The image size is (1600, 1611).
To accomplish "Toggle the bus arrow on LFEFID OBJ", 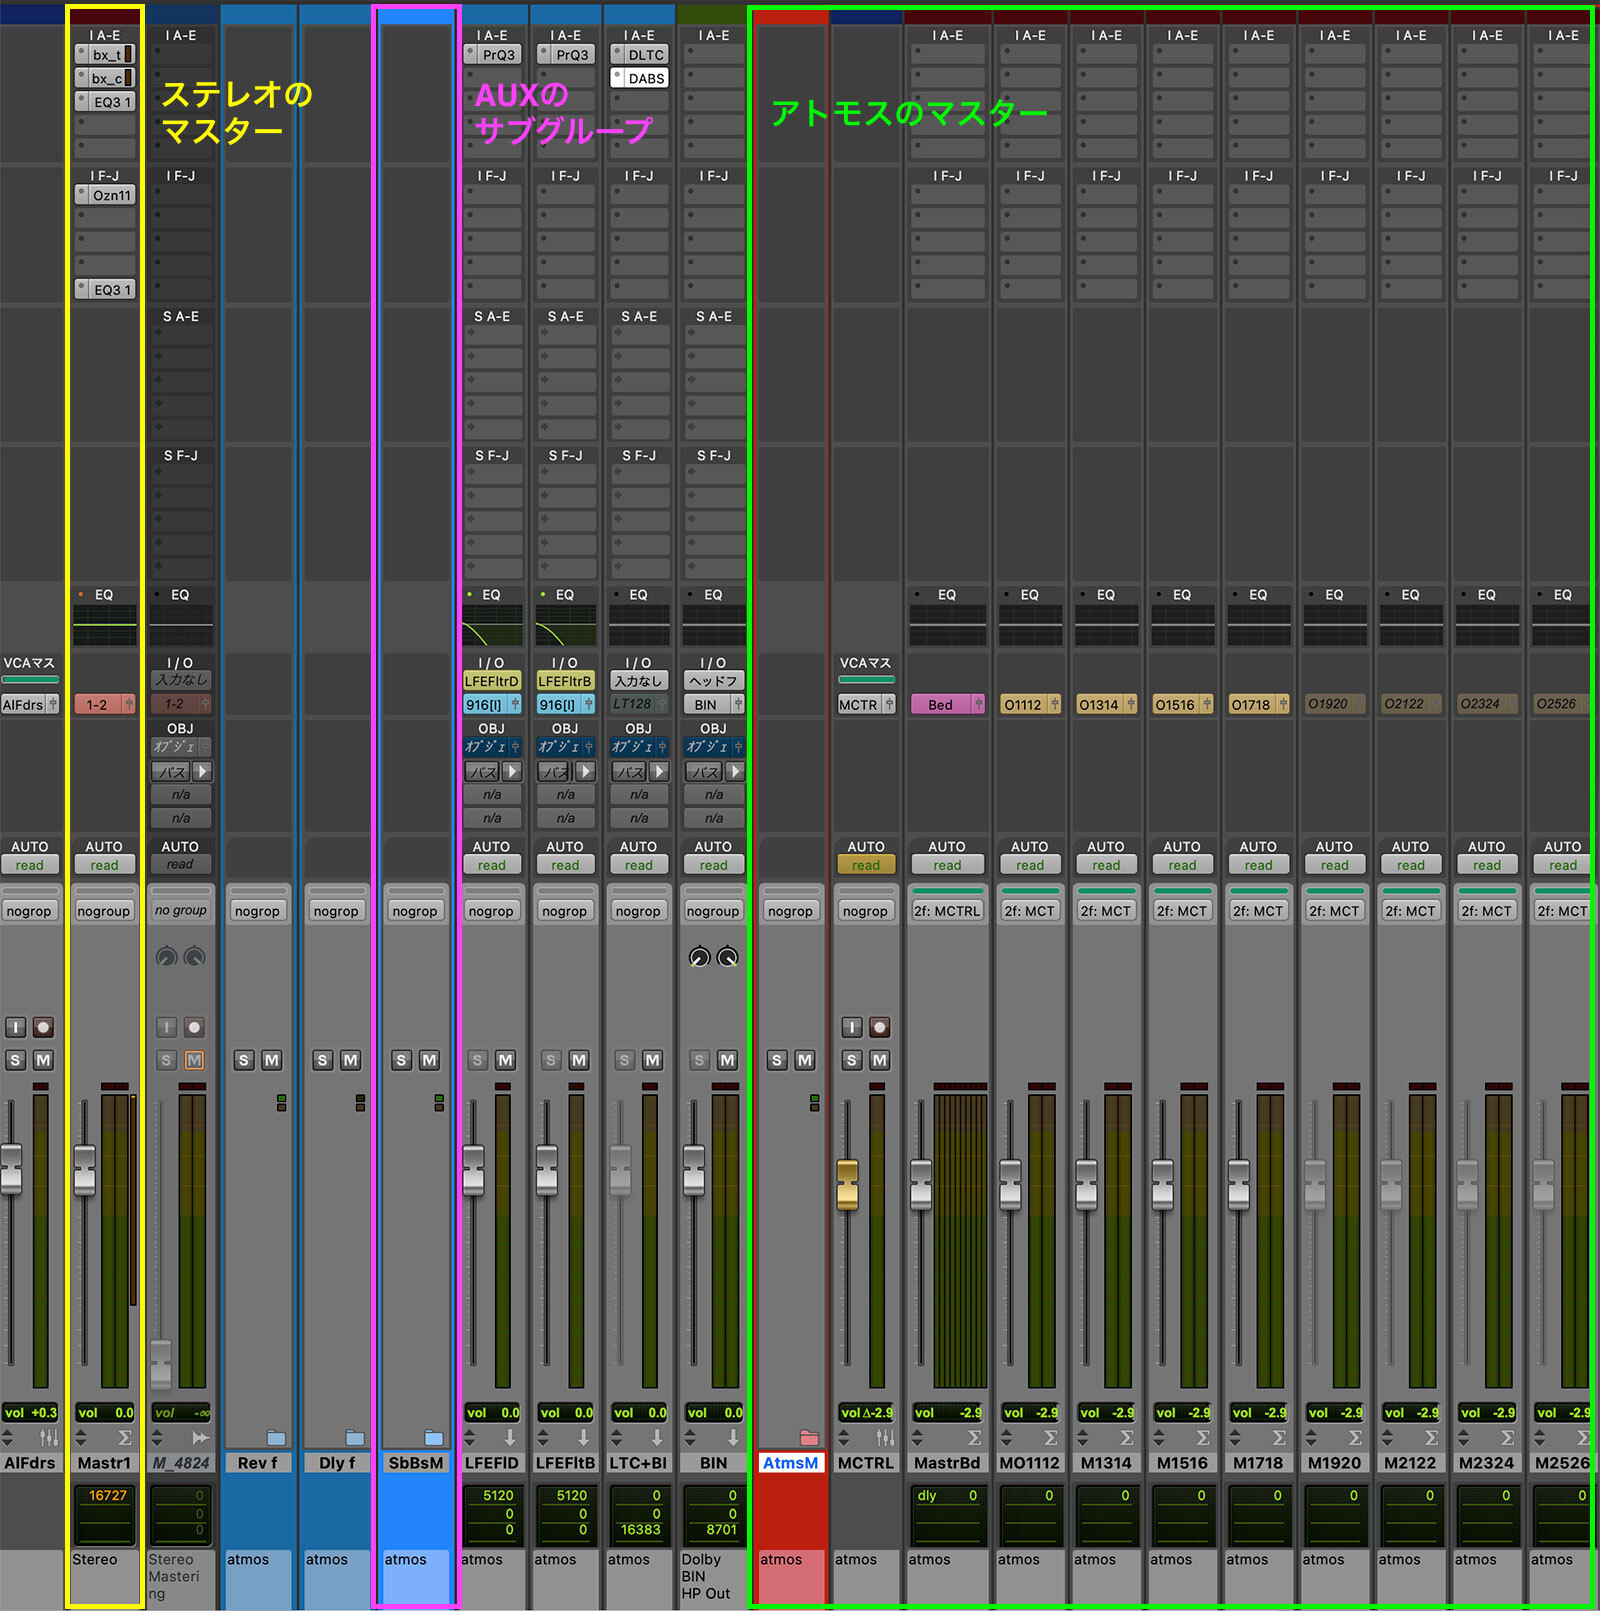I will [x=512, y=771].
